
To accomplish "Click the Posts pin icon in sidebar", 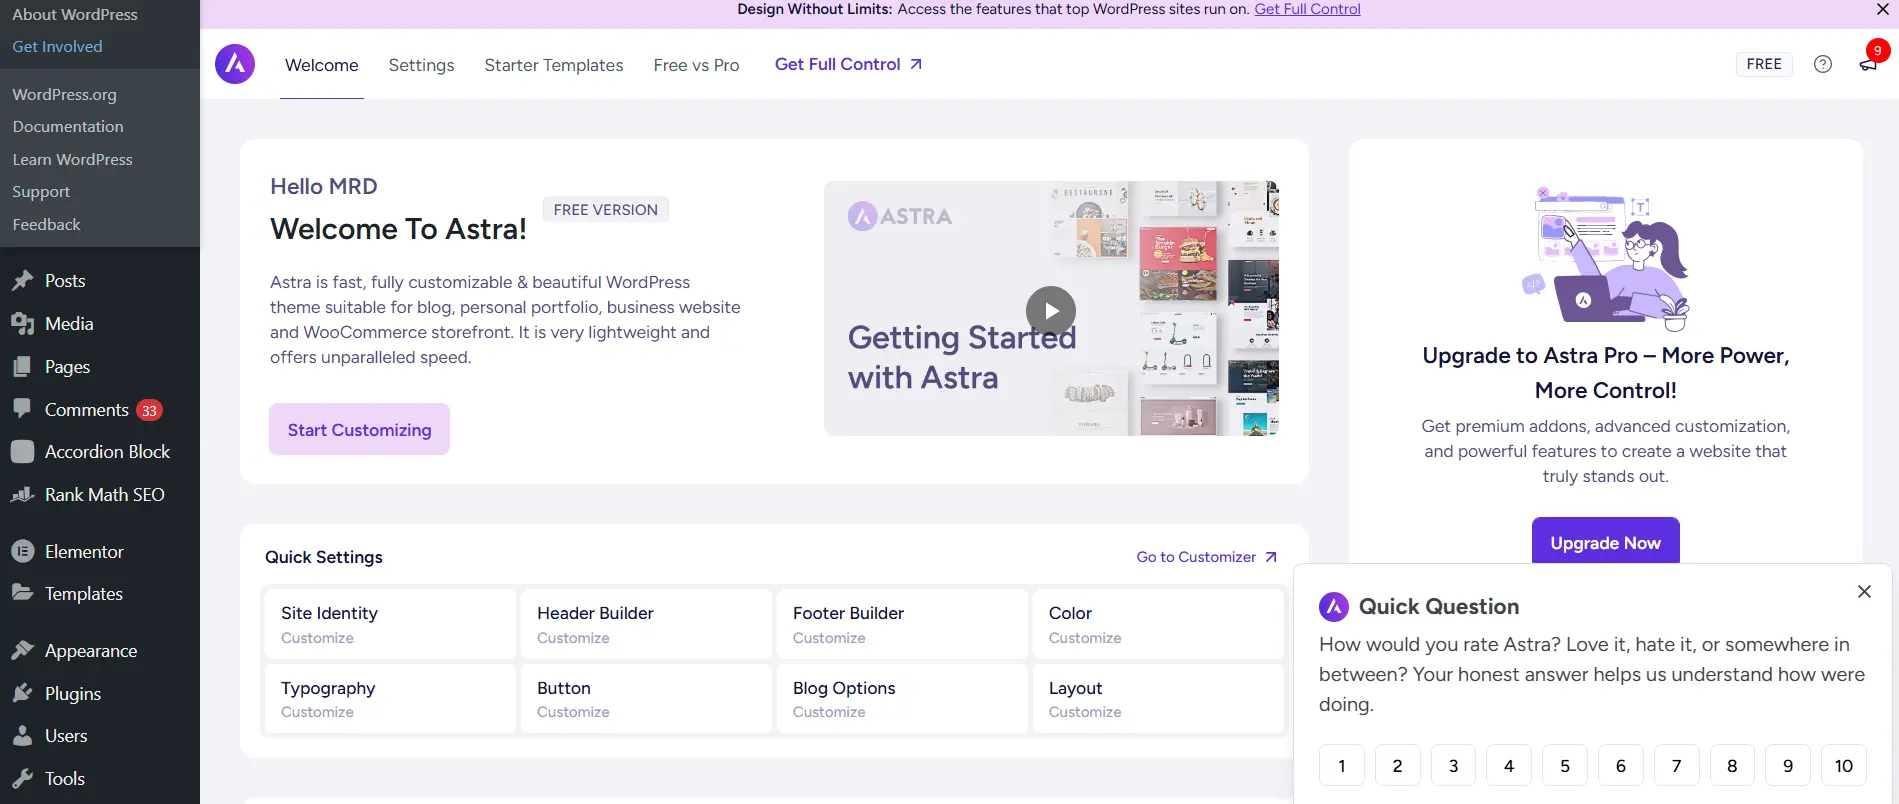I will [22, 281].
